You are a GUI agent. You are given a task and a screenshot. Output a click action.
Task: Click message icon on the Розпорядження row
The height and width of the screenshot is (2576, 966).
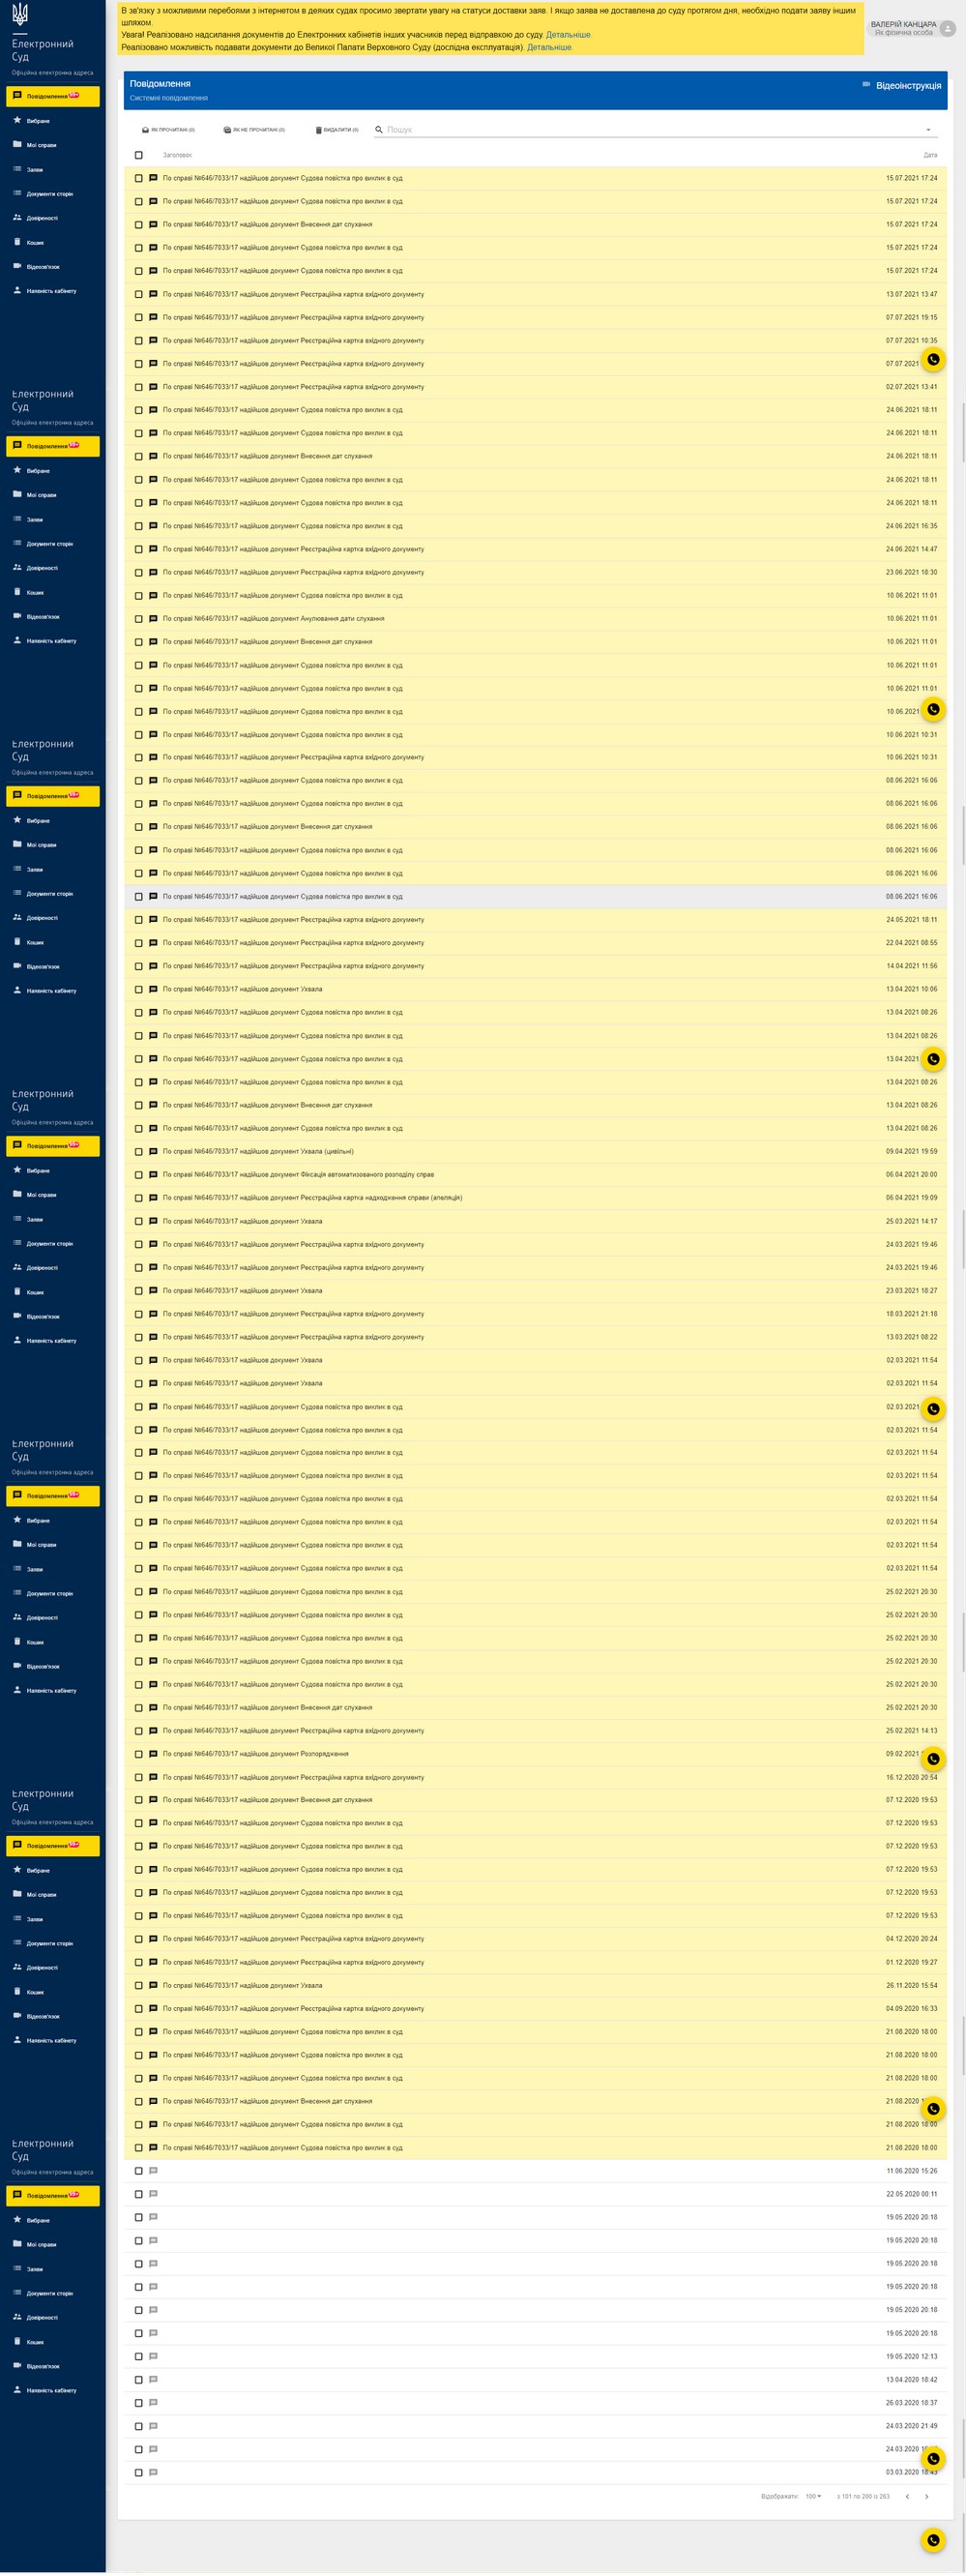coord(153,1753)
